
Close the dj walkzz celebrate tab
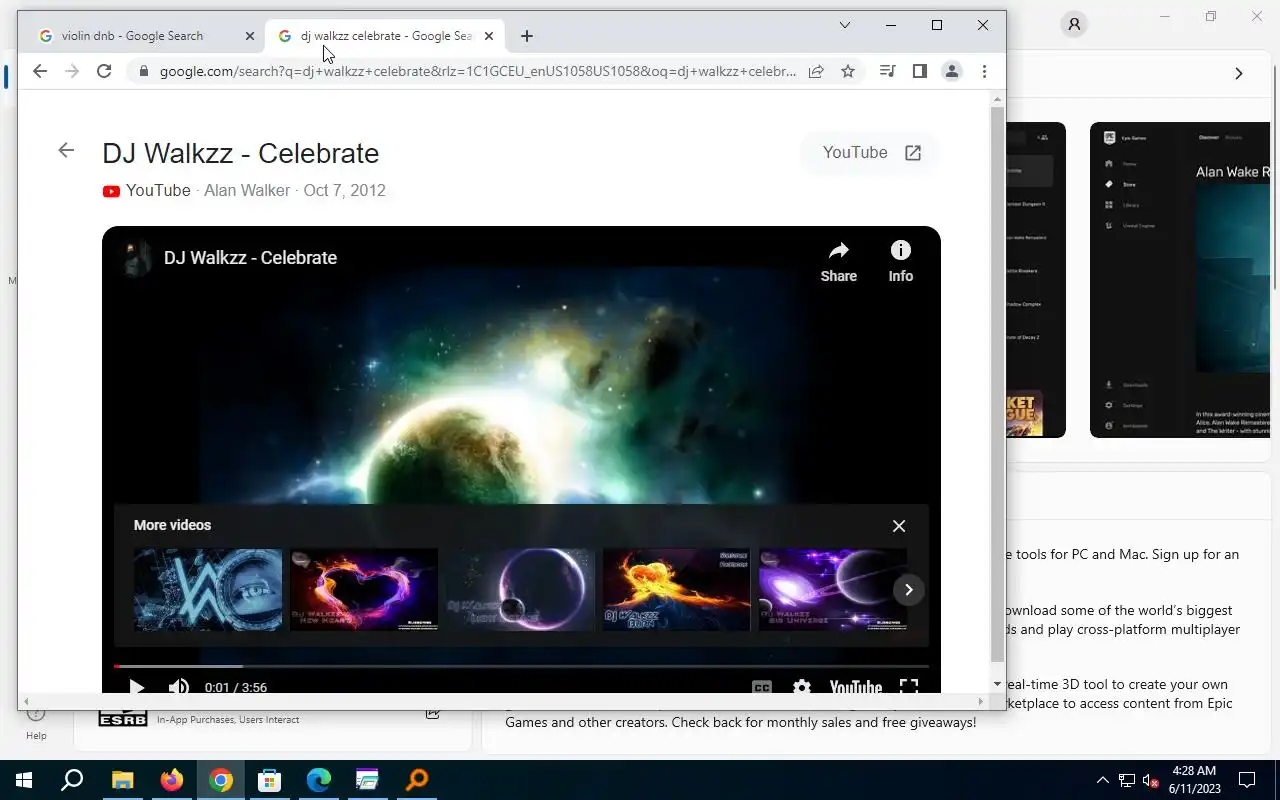coord(488,36)
